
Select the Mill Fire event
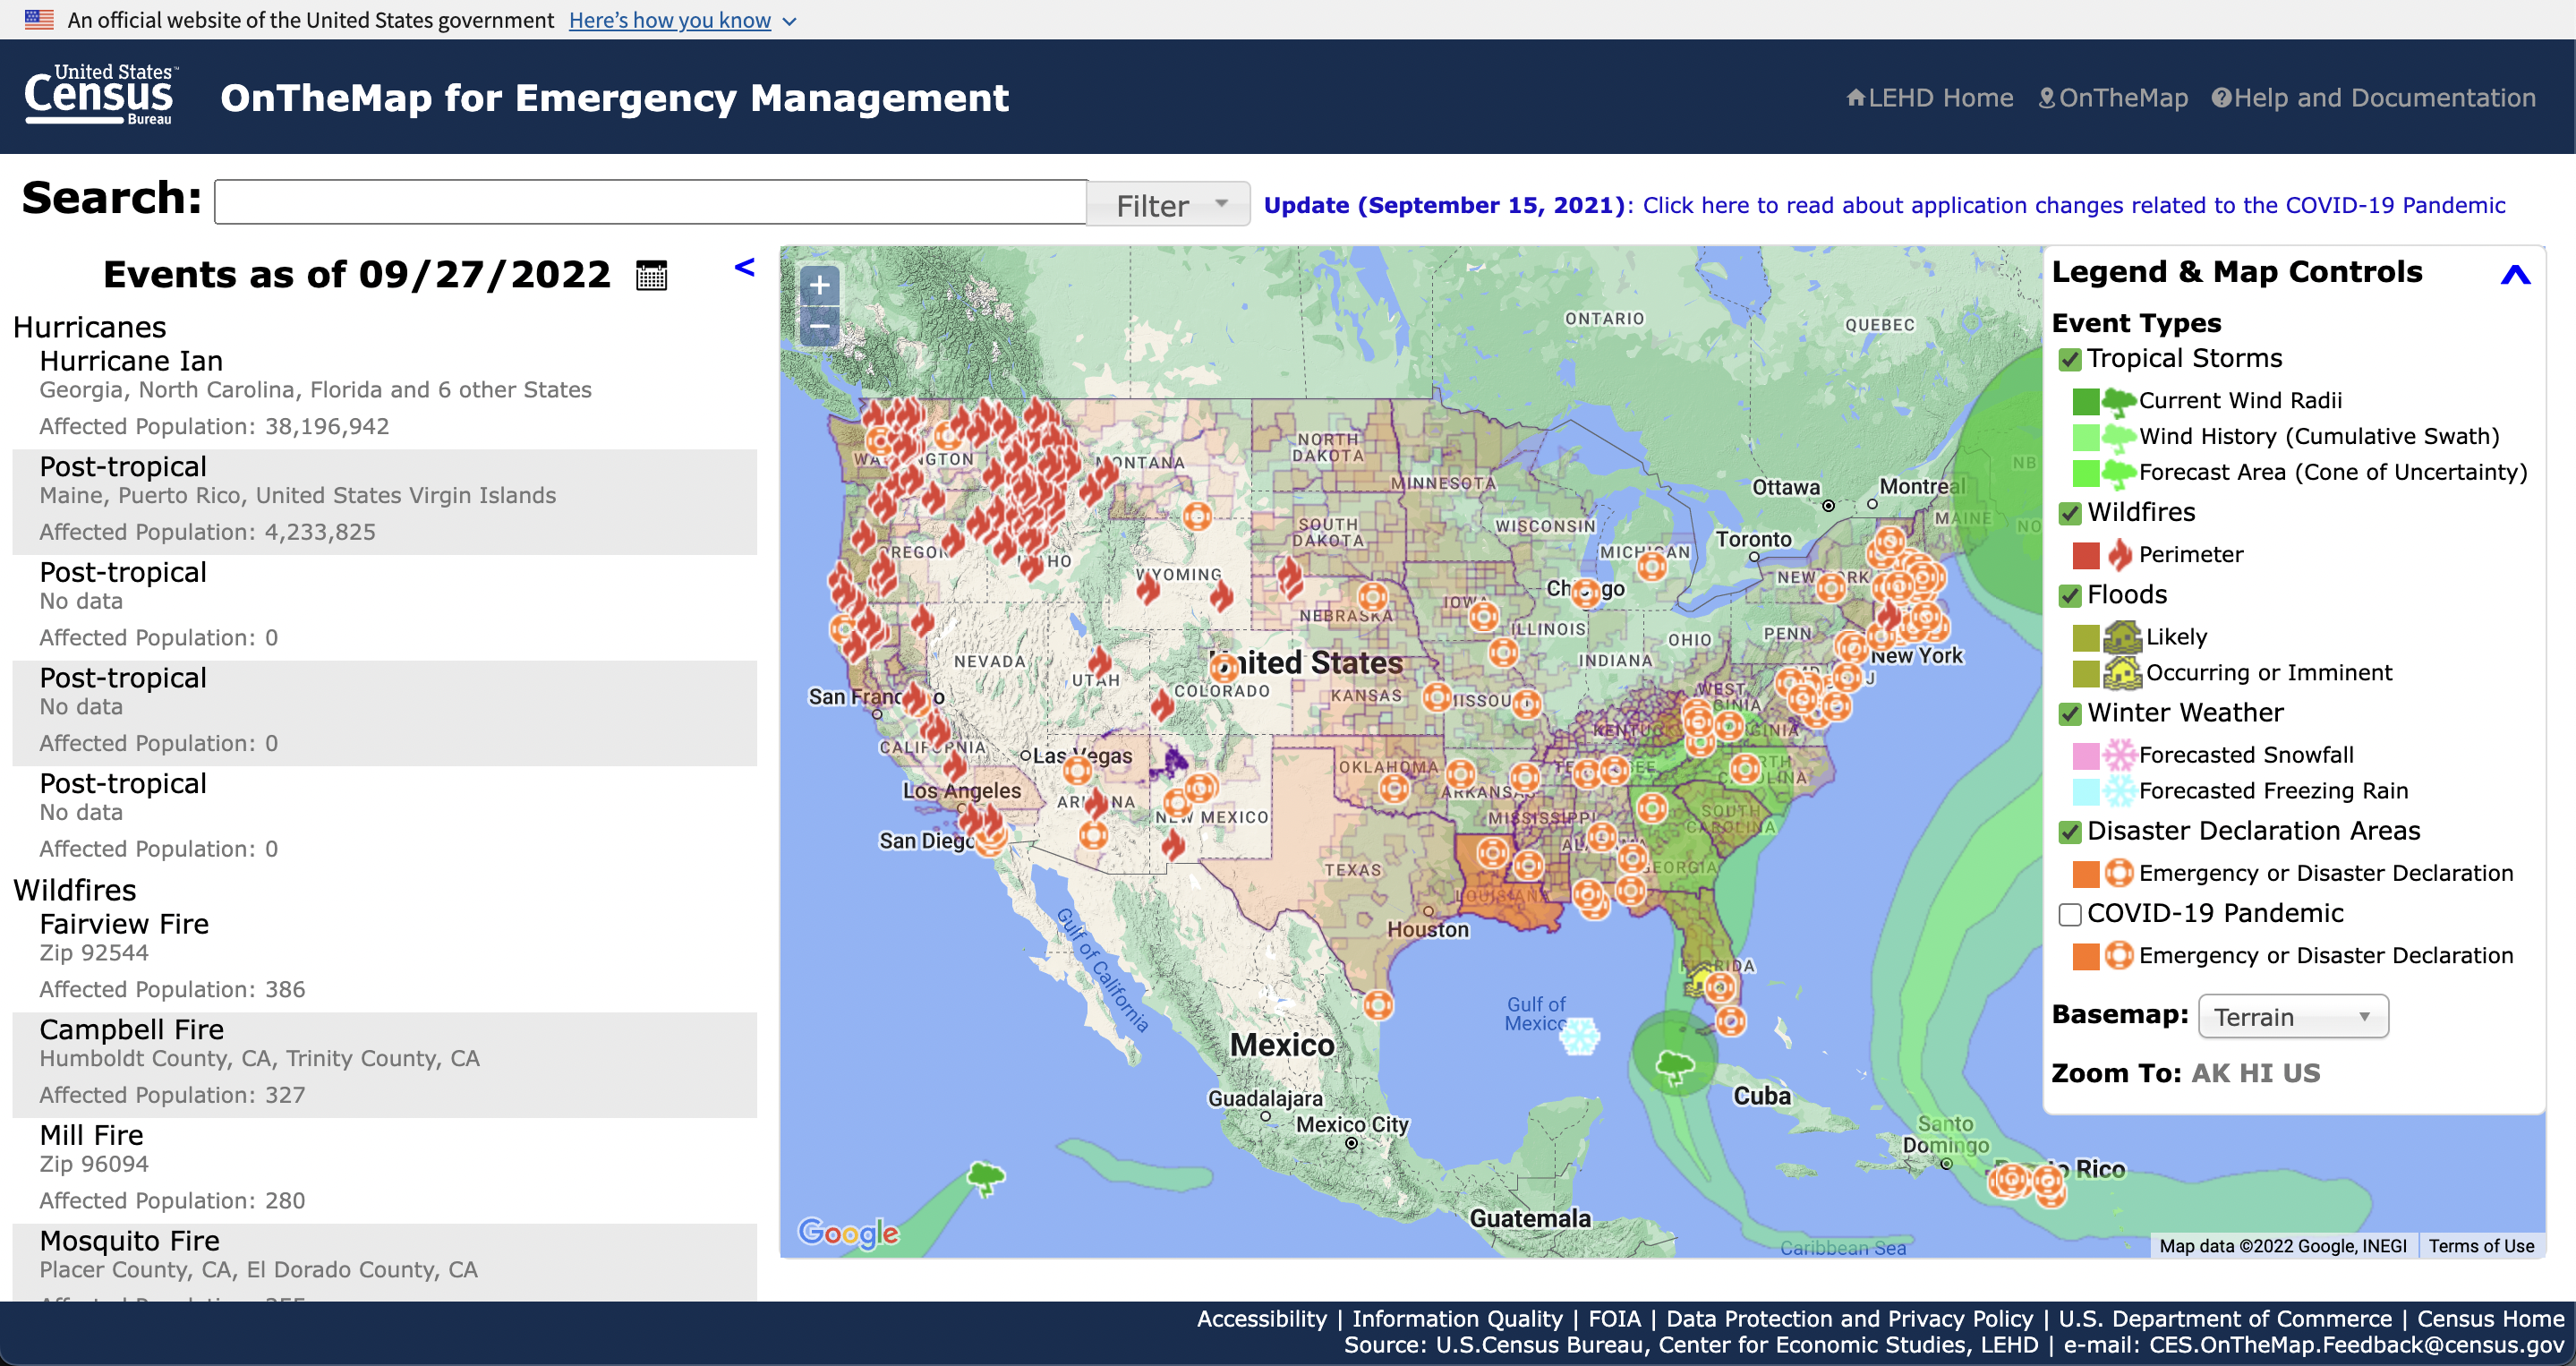coord(384,1168)
